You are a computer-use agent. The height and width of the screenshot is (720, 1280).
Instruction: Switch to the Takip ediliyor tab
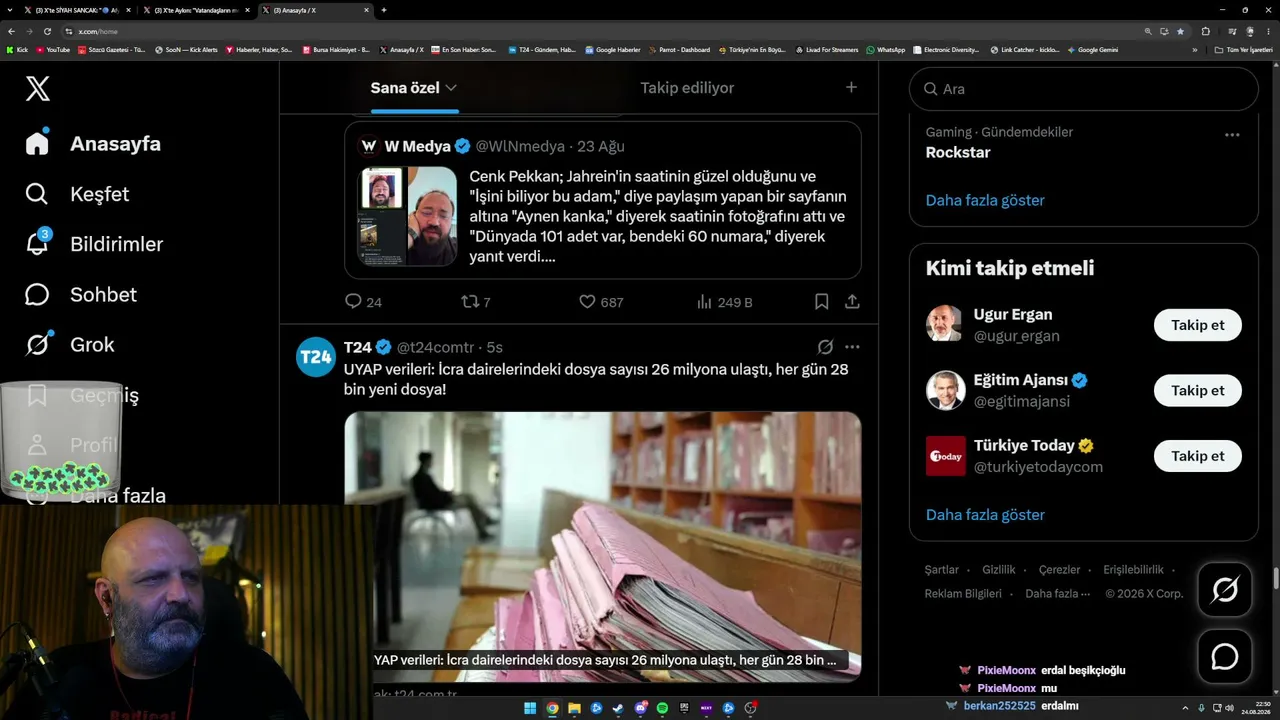[x=687, y=88]
